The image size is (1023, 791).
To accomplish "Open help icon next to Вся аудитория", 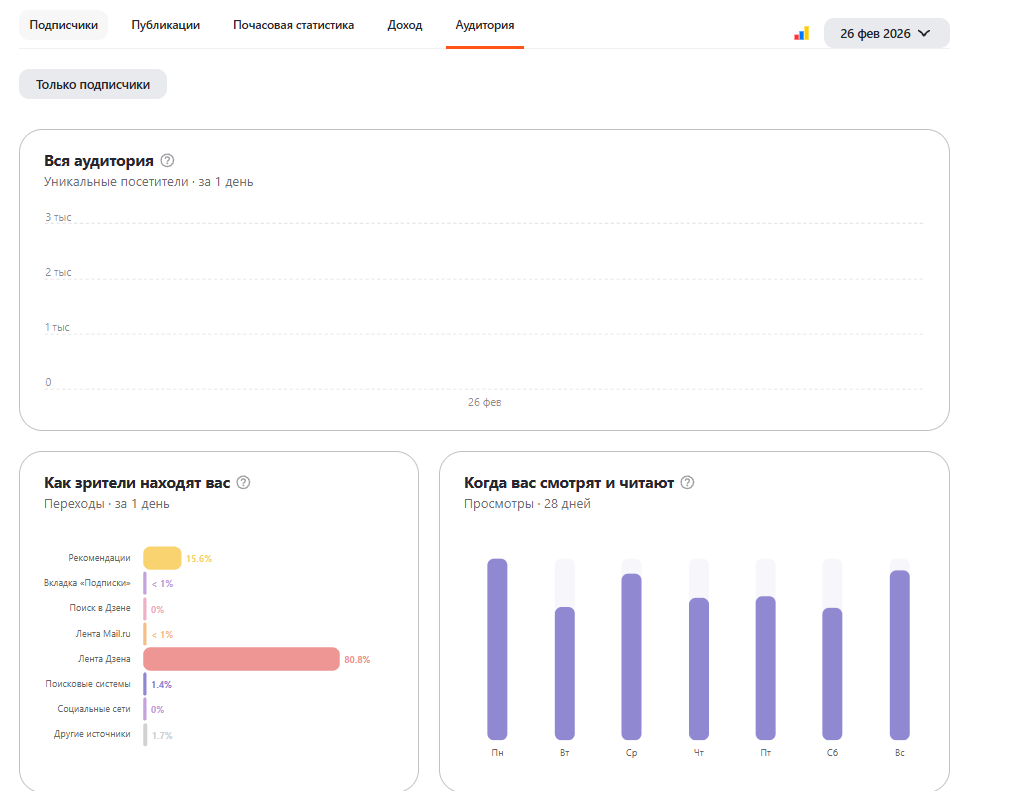I will (167, 160).
